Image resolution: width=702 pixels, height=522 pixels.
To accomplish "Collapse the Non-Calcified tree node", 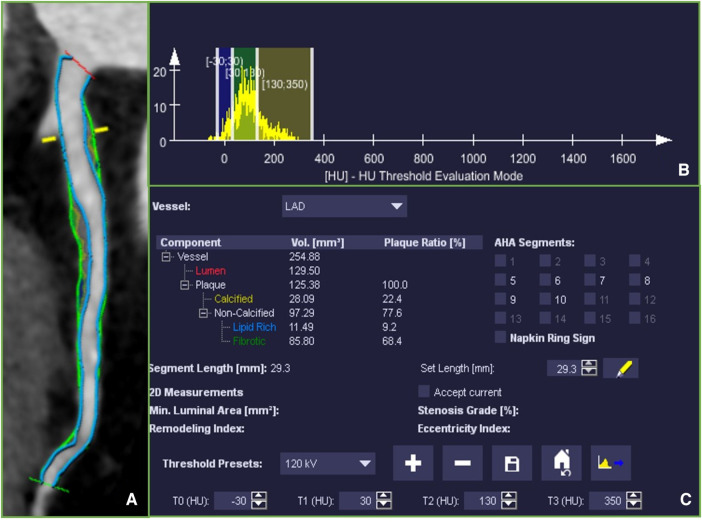I will [203, 313].
